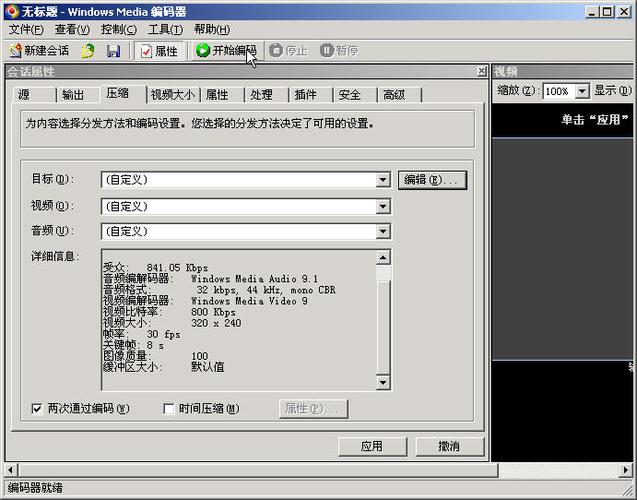Click the 编辑(E)... button
Image resolution: width=637 pixels, height=500 pixels.
point(432,180)
